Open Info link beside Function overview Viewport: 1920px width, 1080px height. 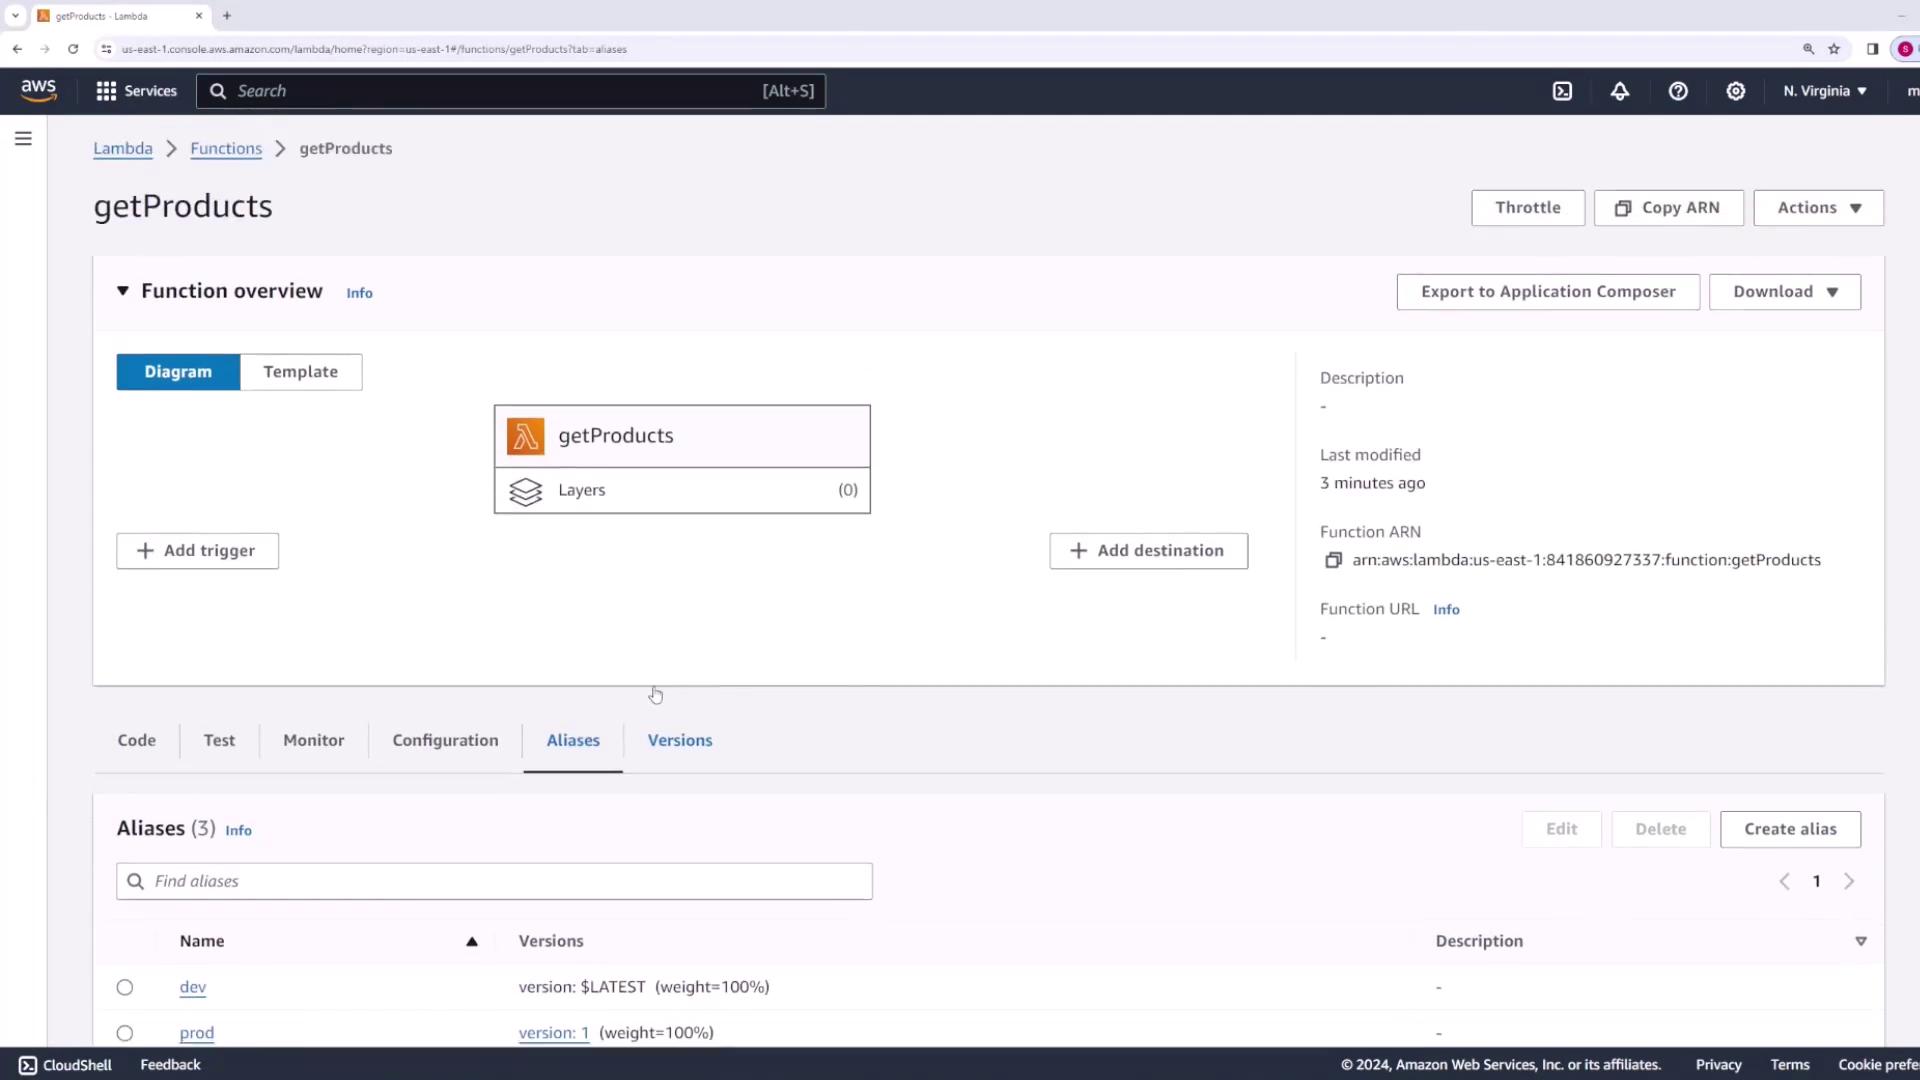point(359,293)
